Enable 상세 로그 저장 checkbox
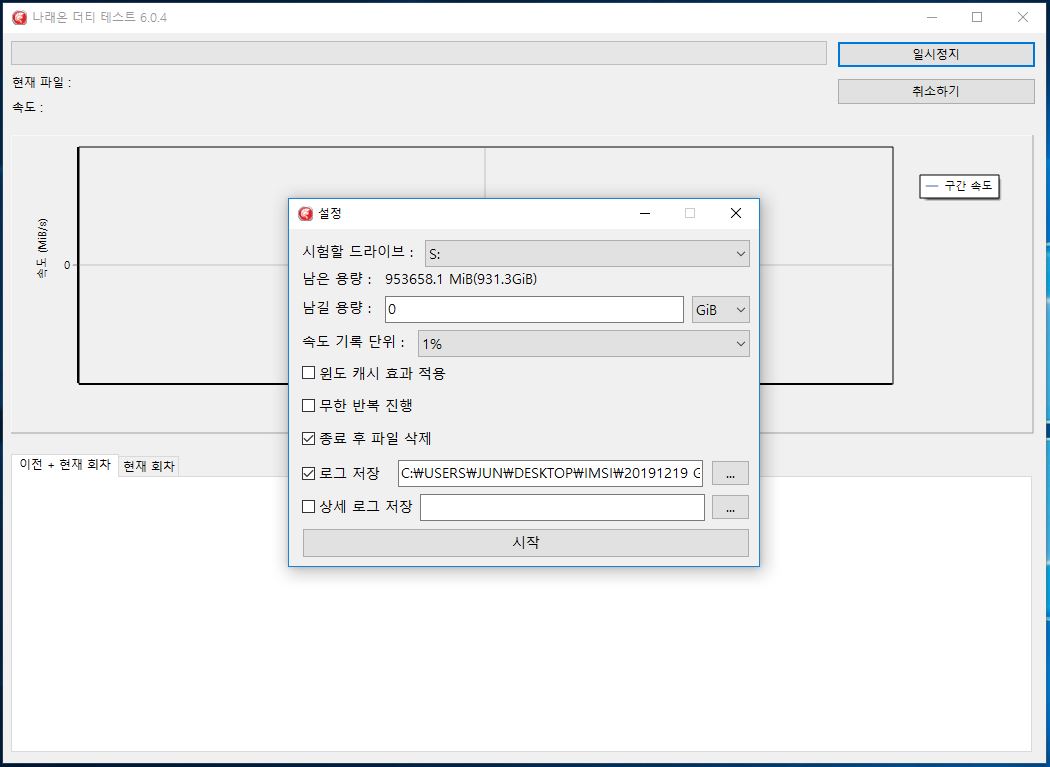1050x767 pixels. pos(309,506)
